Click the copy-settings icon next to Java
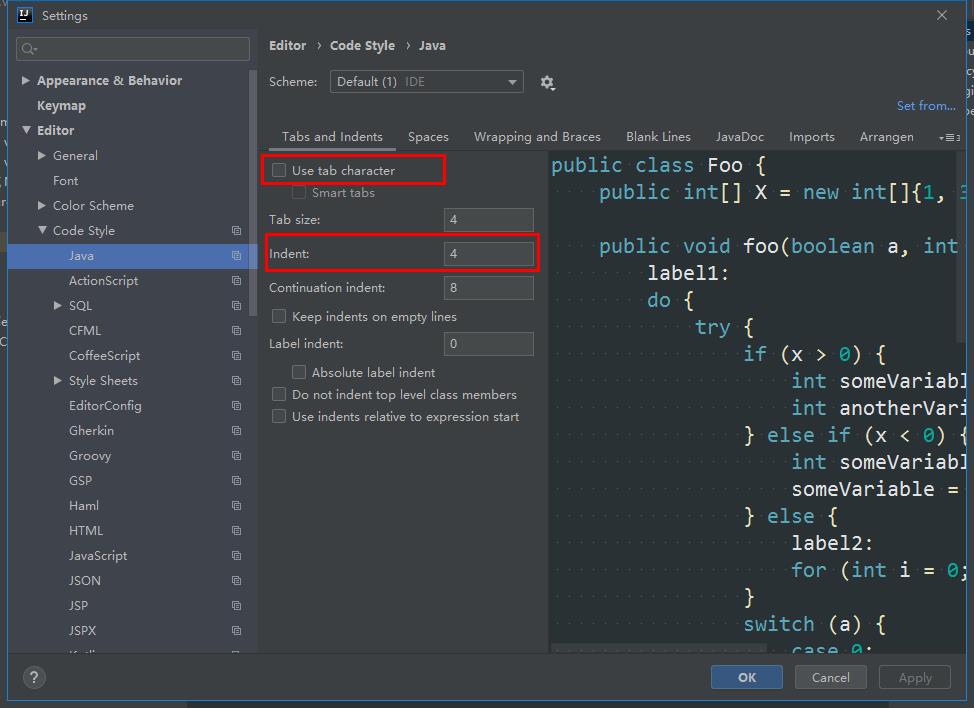The image size is (974, 708). pyautogui.click(x=237, y=255)
